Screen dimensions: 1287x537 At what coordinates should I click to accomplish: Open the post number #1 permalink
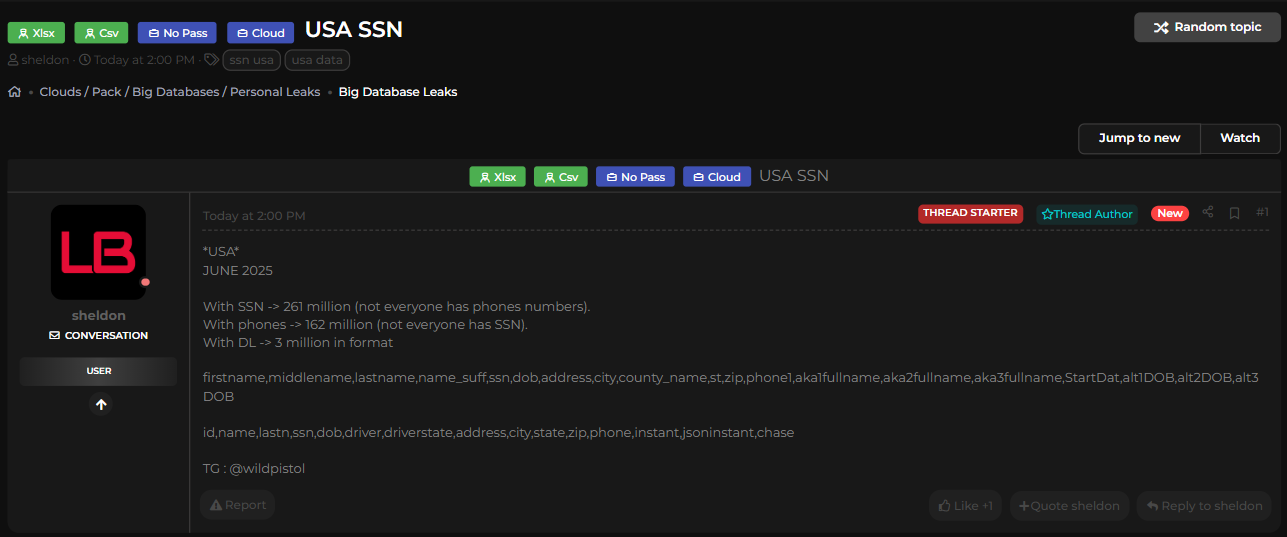point(1262,213)
